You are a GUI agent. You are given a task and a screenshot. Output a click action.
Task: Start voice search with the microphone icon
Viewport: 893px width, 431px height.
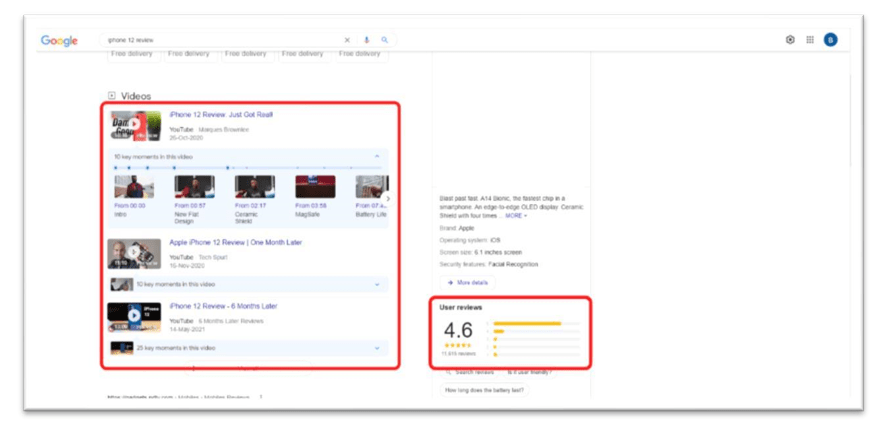367,40
